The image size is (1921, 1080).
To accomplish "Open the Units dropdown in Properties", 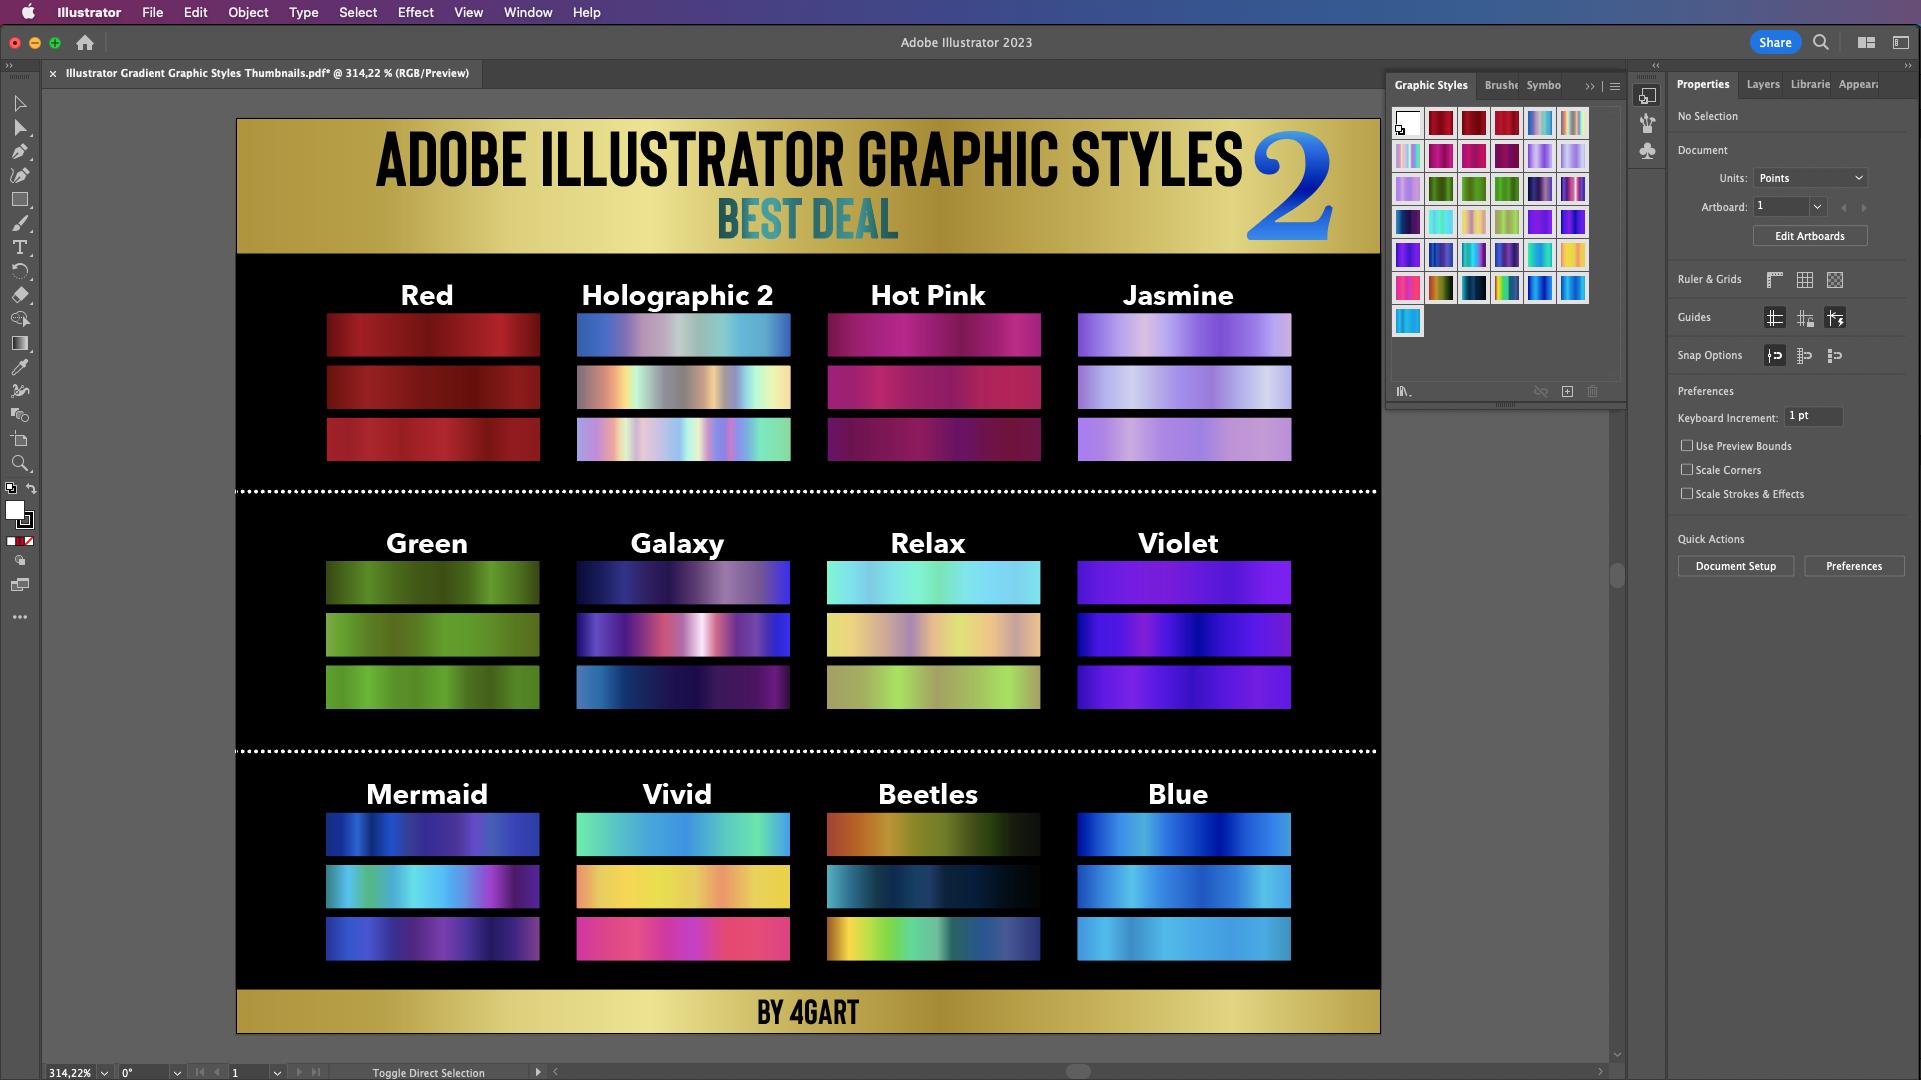I will (1810, 177).
